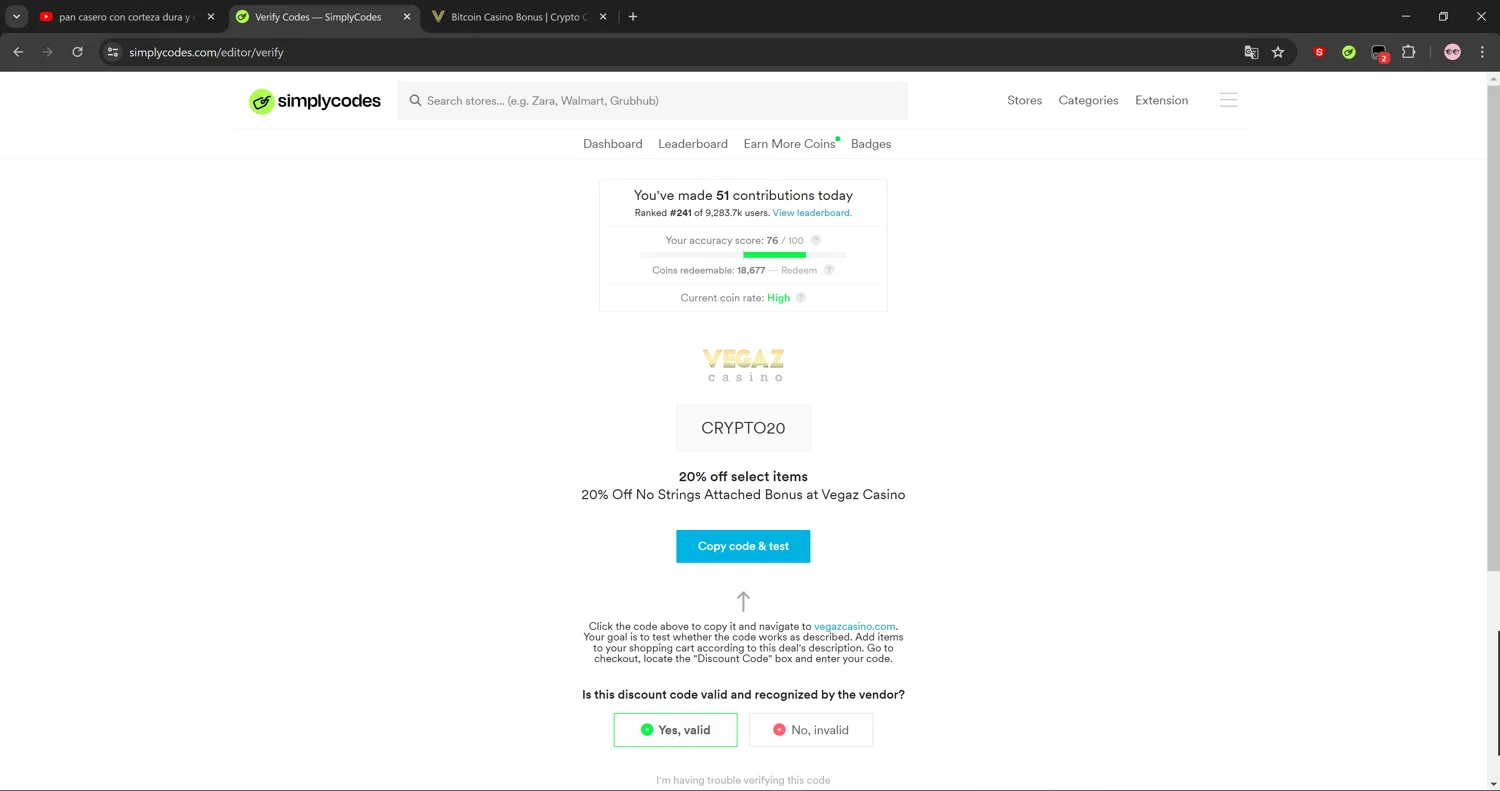Click the Search stores input field
1500x791 pixels.
652,101
